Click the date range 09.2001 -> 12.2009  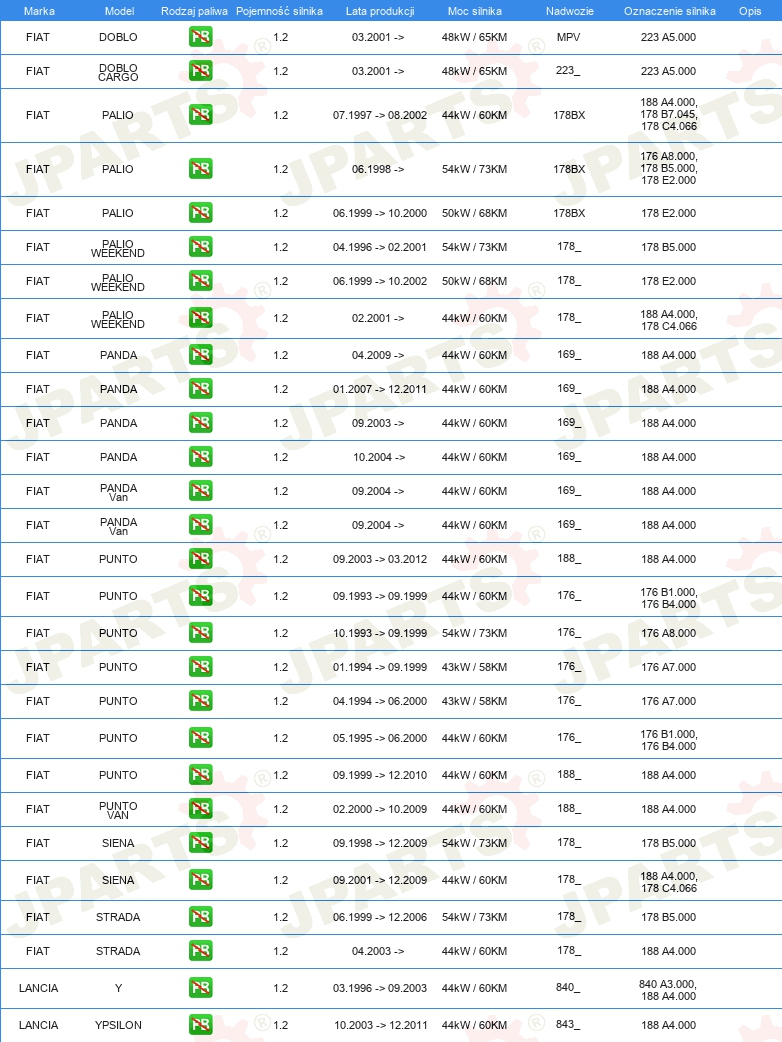[380, 881]
